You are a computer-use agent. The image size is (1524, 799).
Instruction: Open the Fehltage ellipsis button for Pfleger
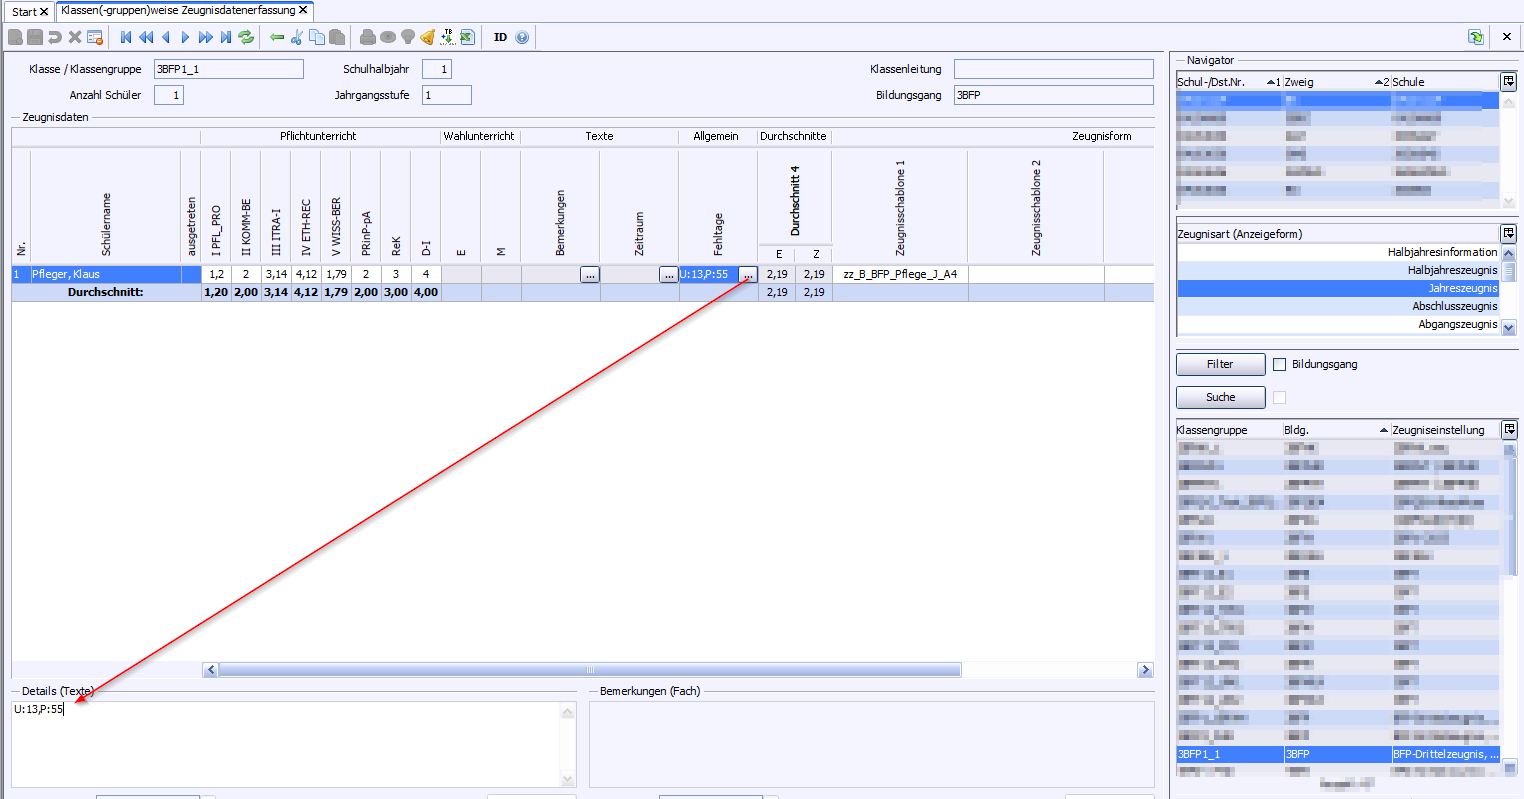(x=747, y=275)
